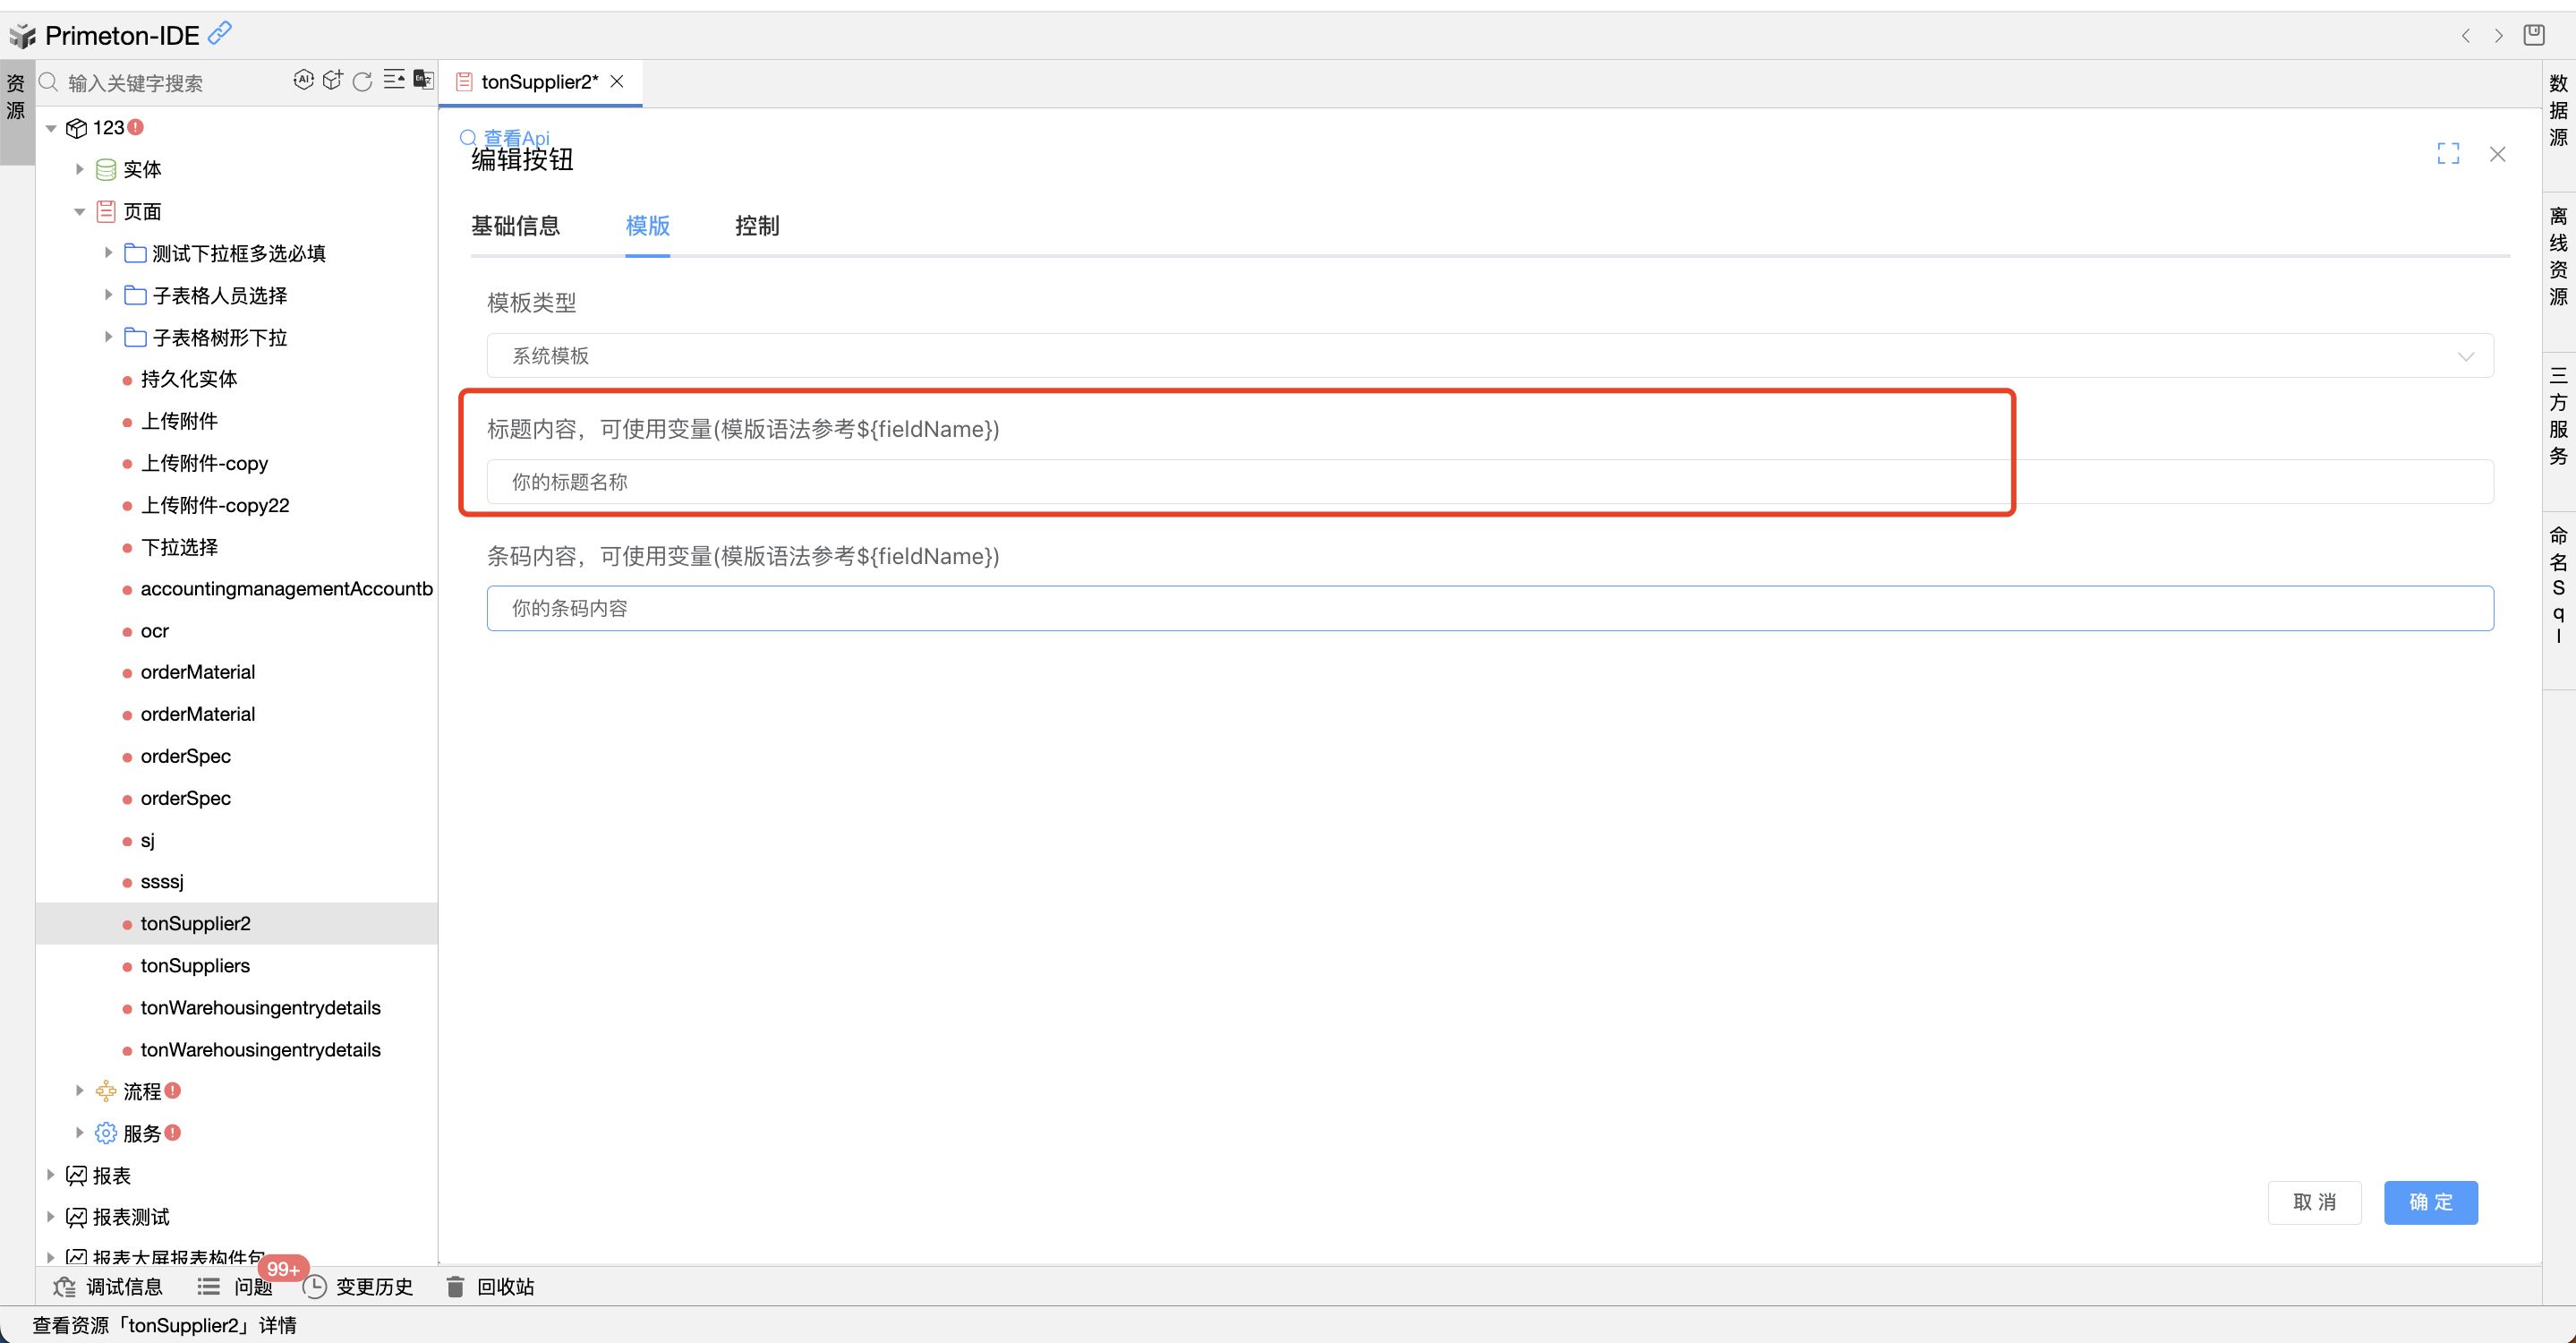Switch to the 基础信息 tab
The width and height of the screenshot is (2576, 1343).
(515, 226)
